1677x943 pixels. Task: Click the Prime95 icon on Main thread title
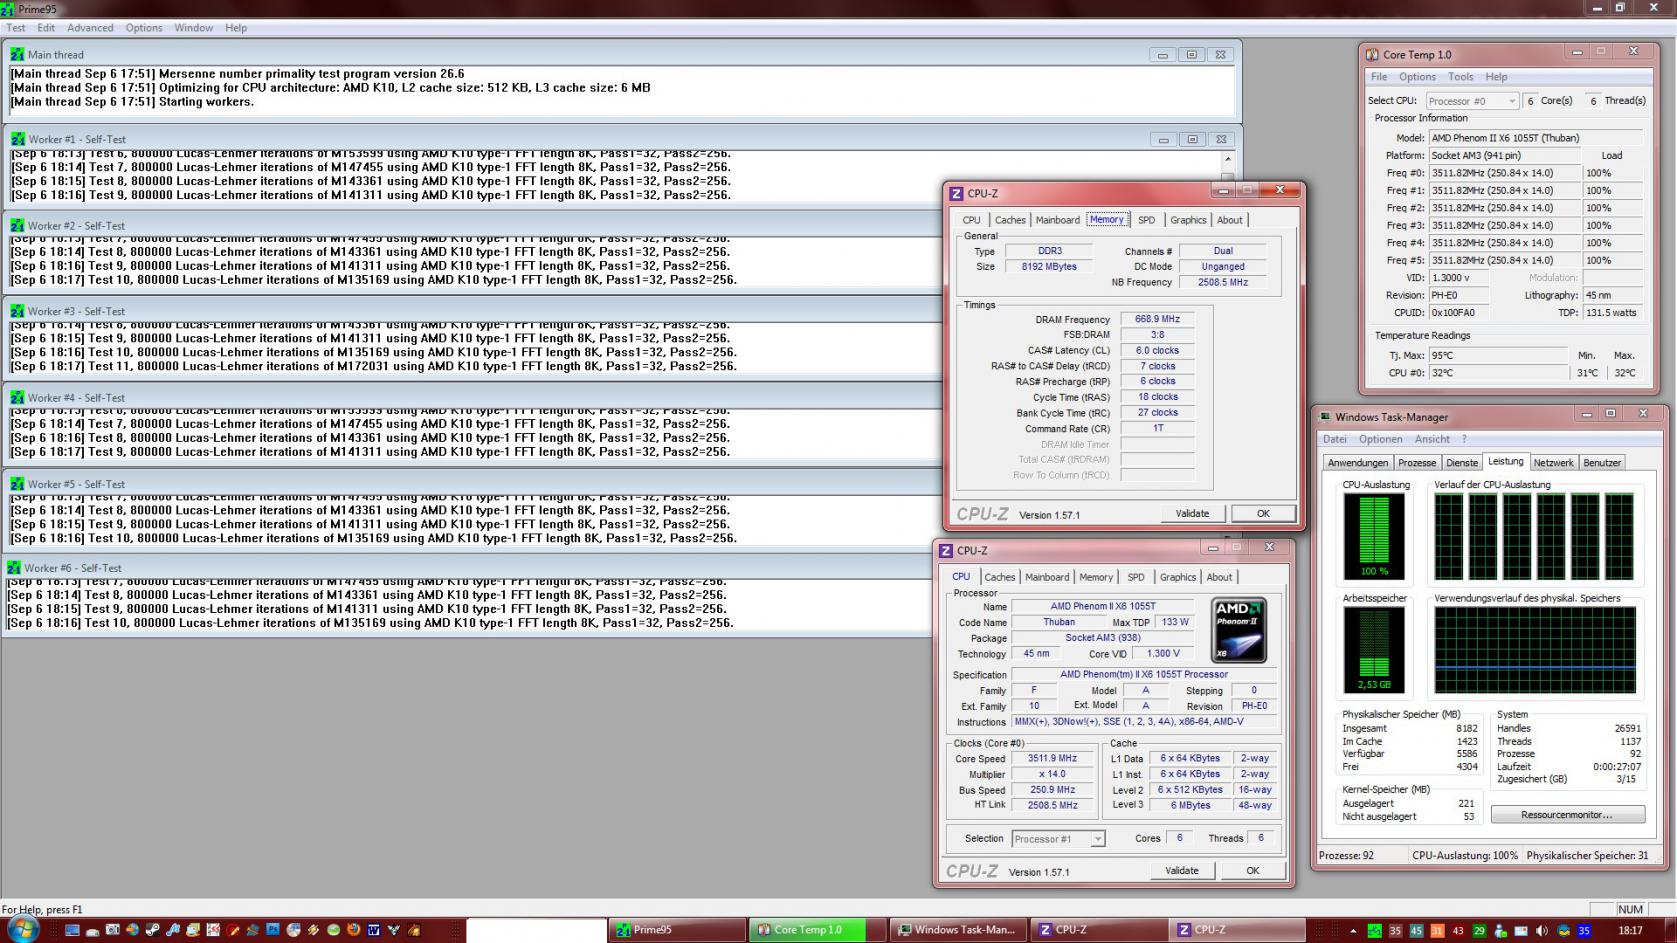coord(17,55)
